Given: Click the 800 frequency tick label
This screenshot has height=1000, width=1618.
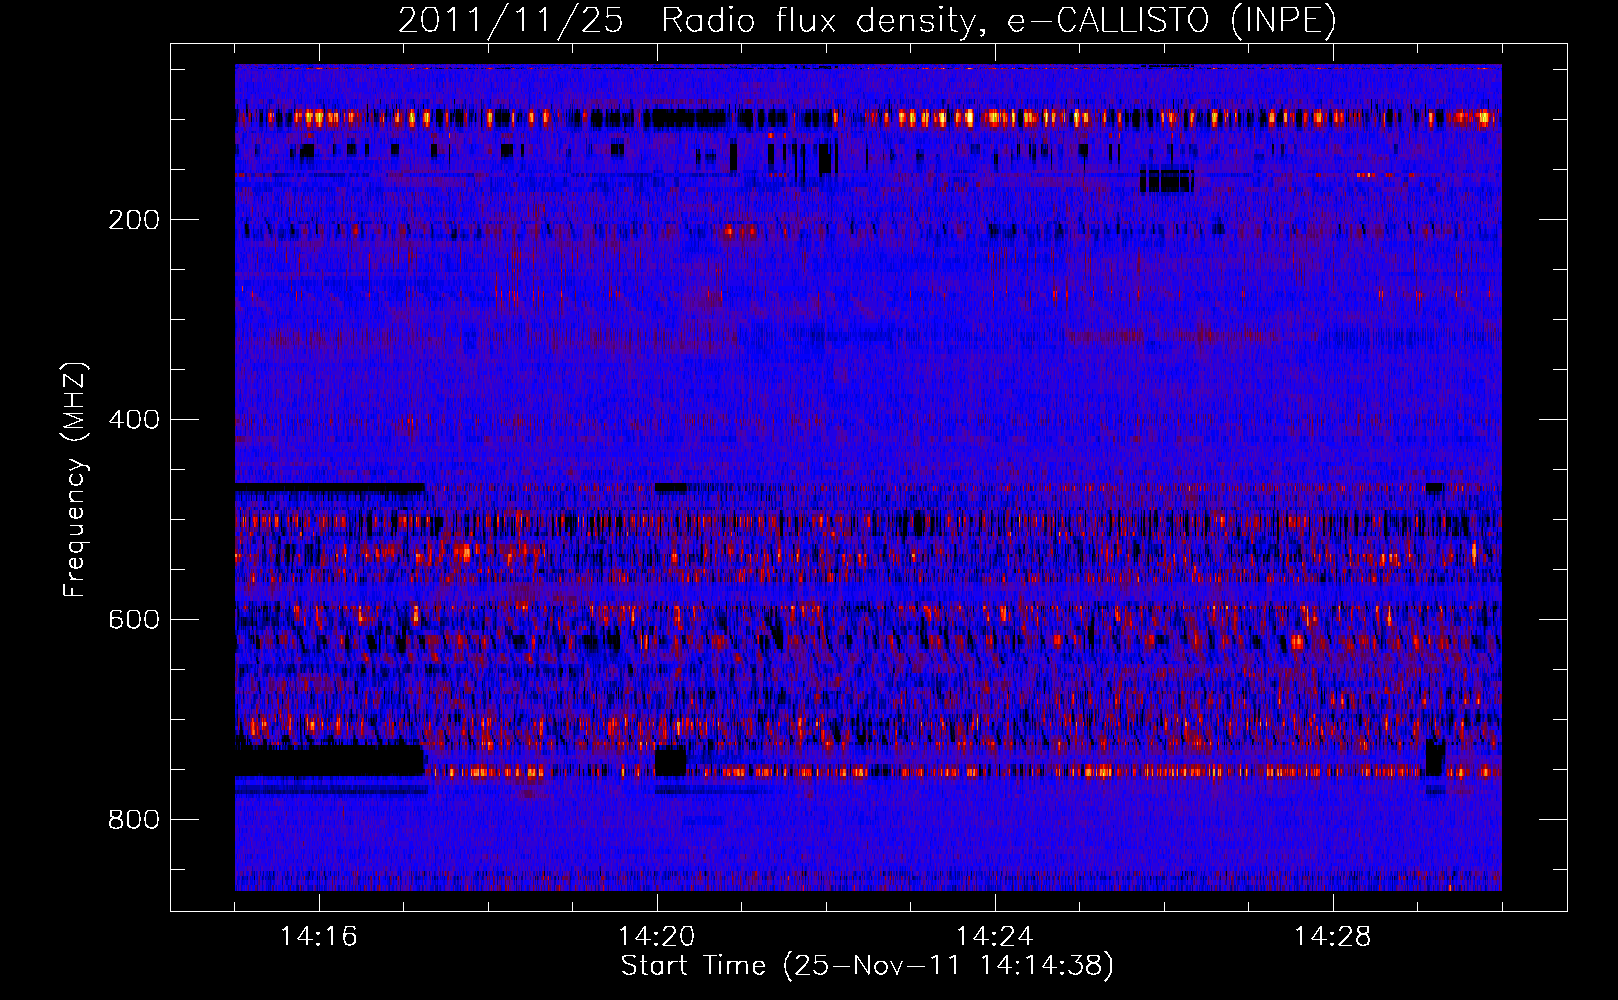Looking at the screenshot, I should [x=134, y=820].
